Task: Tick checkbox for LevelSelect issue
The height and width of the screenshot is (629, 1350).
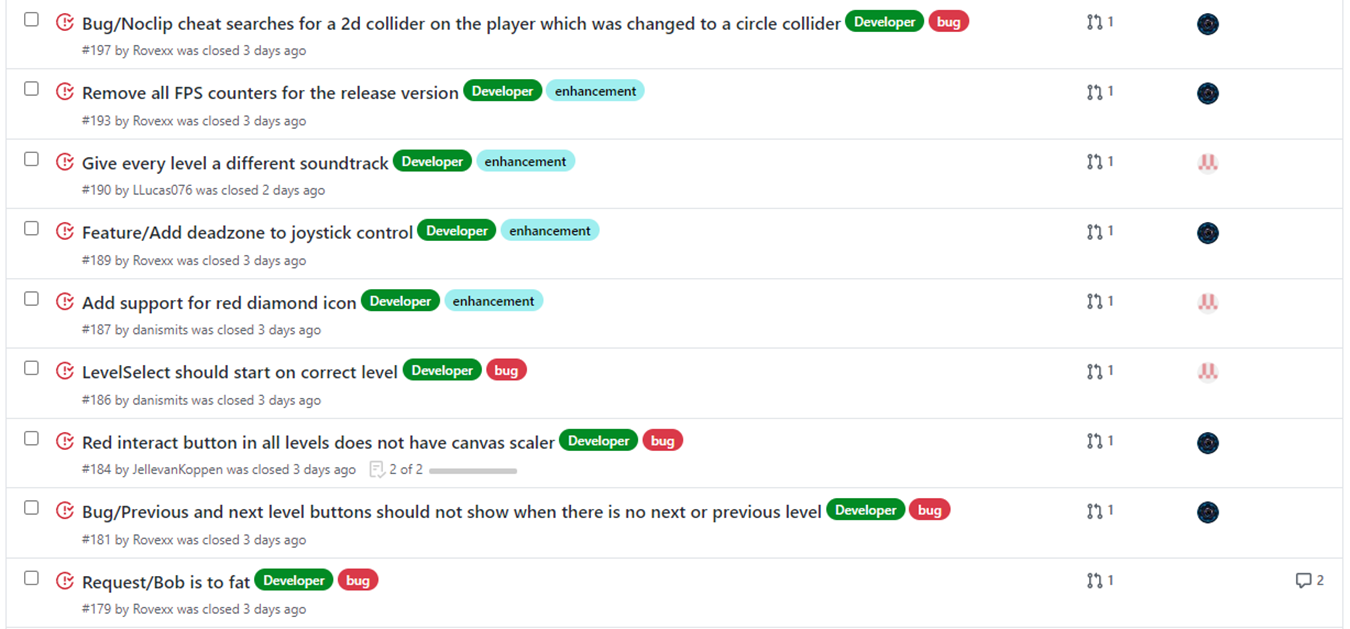Action: pos(31,368)
